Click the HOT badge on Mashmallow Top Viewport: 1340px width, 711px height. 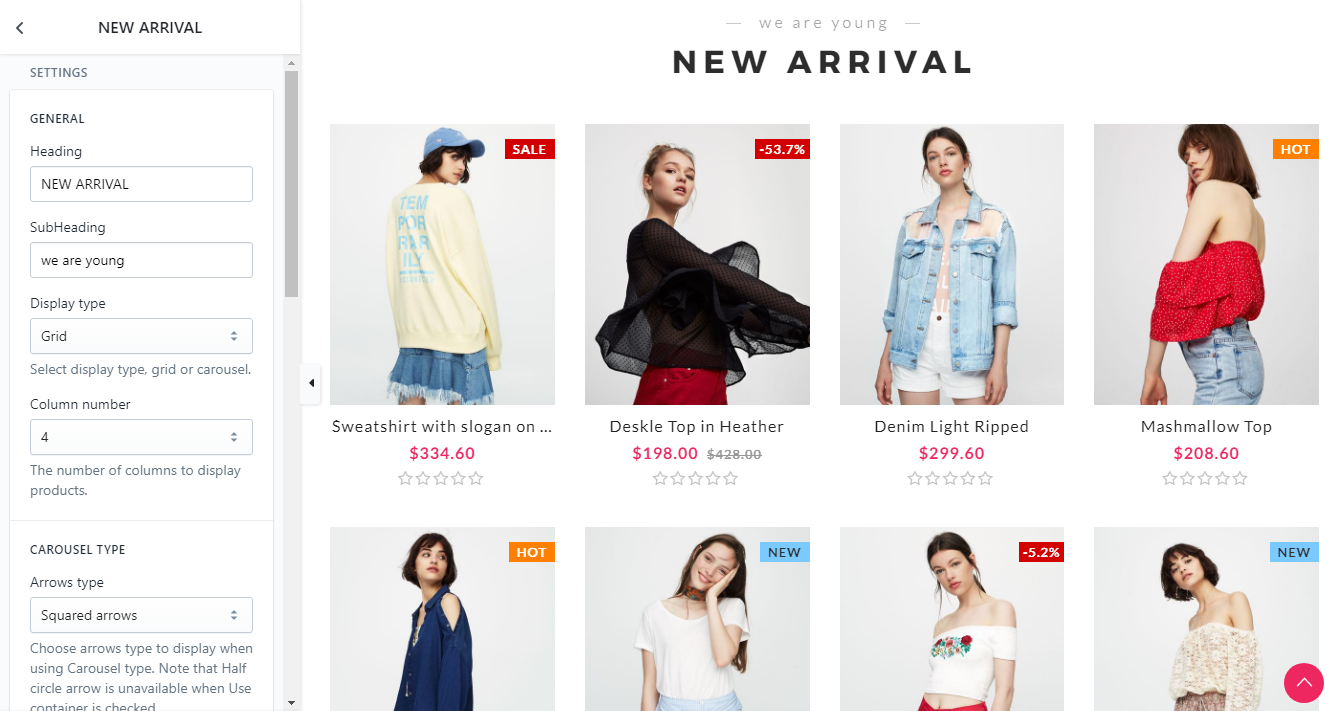click(x=1295, y=149)
